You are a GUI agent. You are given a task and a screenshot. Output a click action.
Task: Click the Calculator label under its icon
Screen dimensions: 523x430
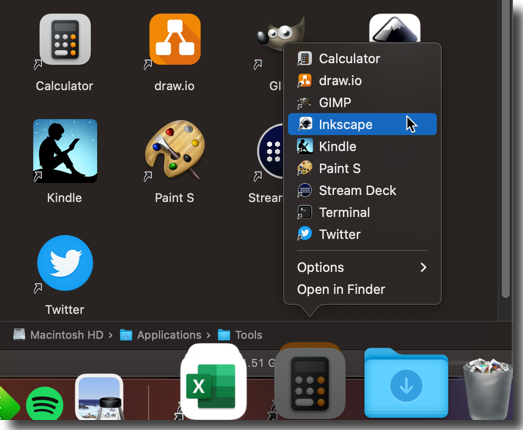[x=64, y=86]
